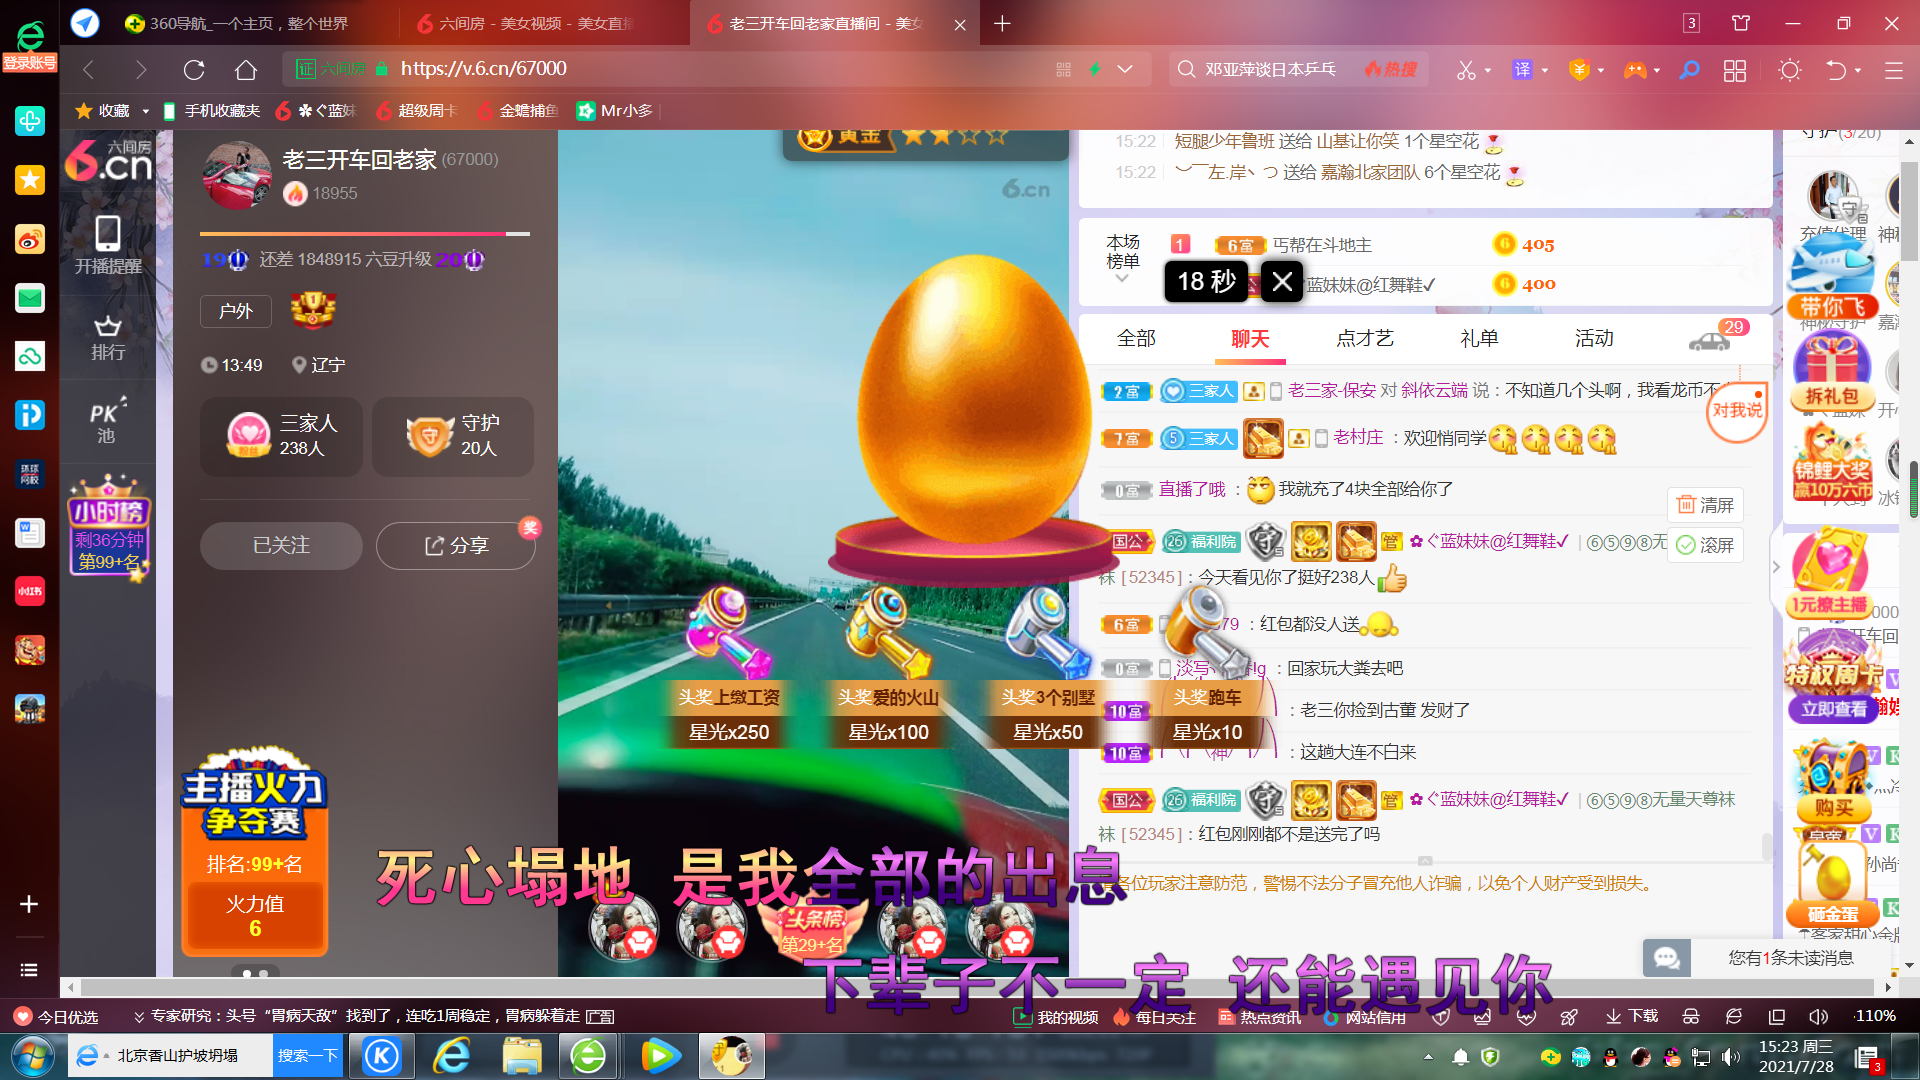Viewport: 1920px width, 1080px height.
Task: Select the blue hammer for 头奖3个别墅
Action: pos(1047,630)
